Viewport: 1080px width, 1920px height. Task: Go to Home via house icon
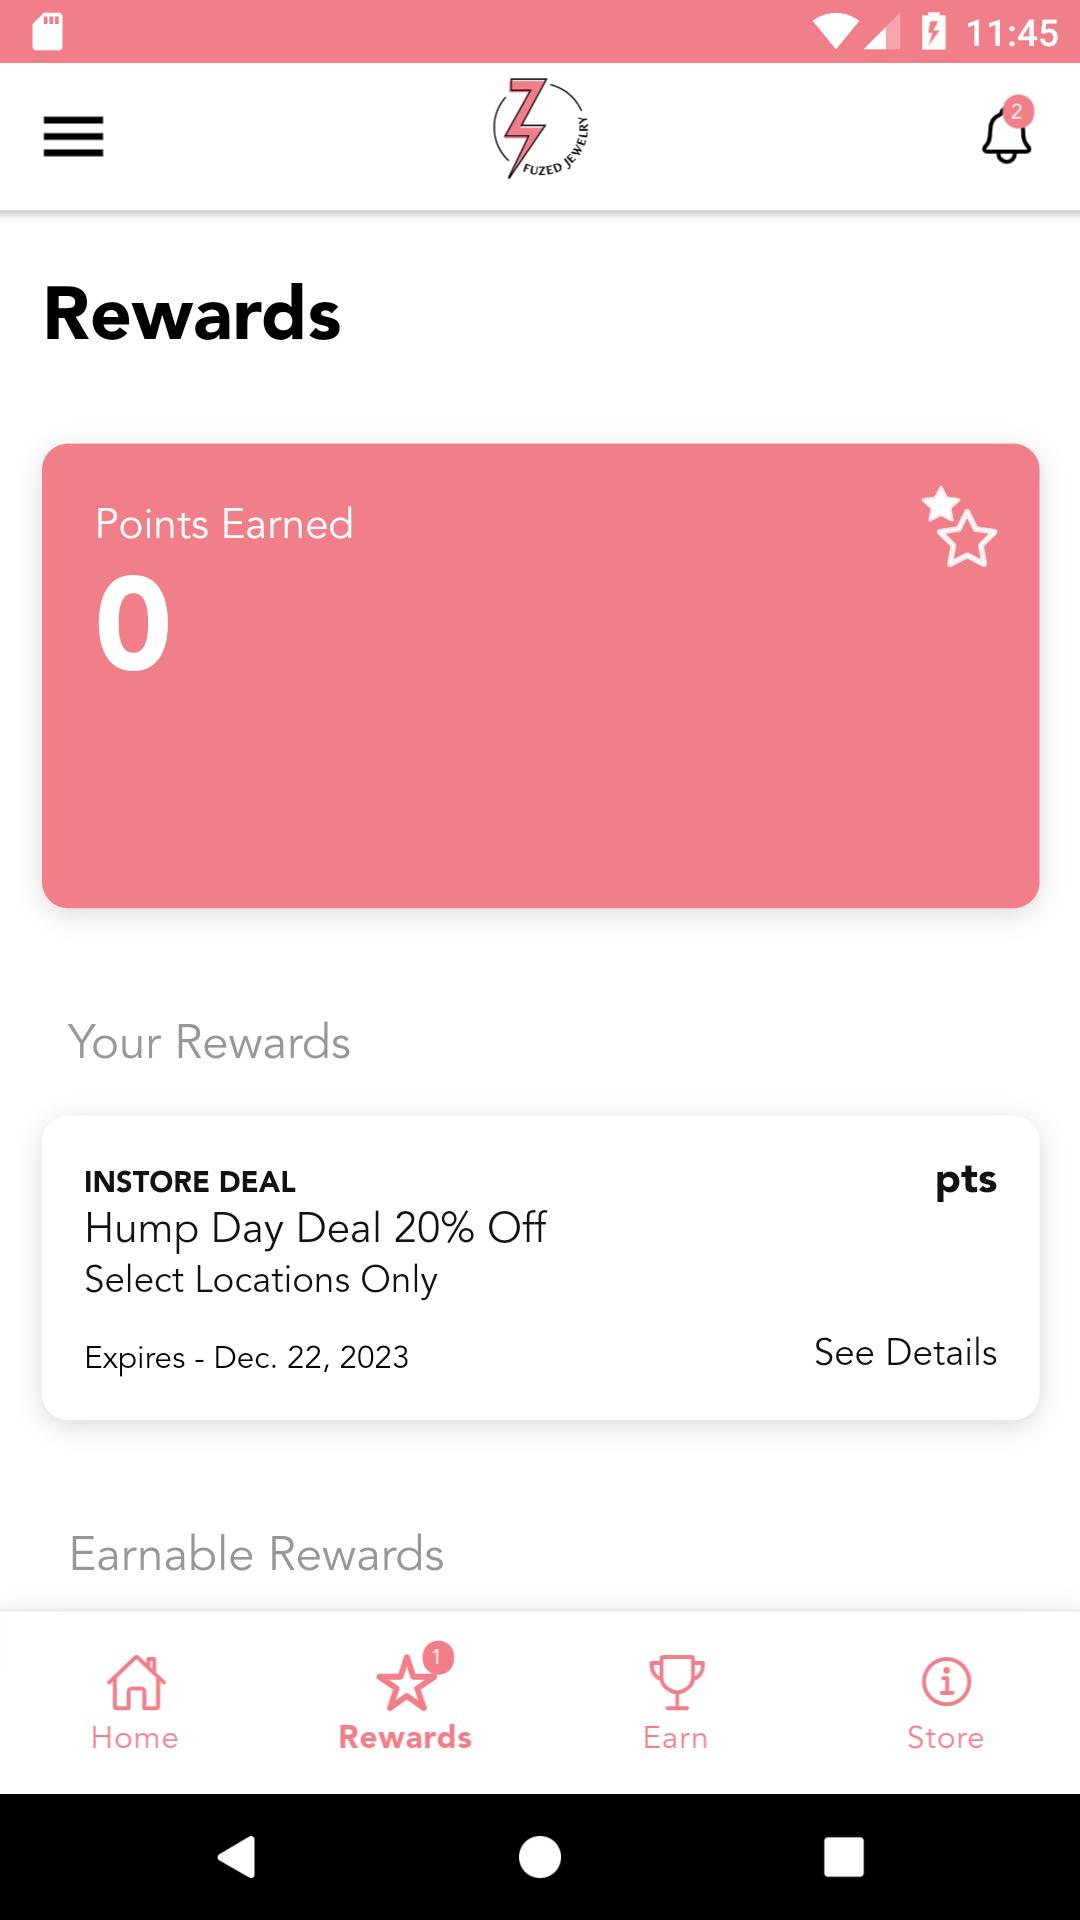[x=136, y=1682]
